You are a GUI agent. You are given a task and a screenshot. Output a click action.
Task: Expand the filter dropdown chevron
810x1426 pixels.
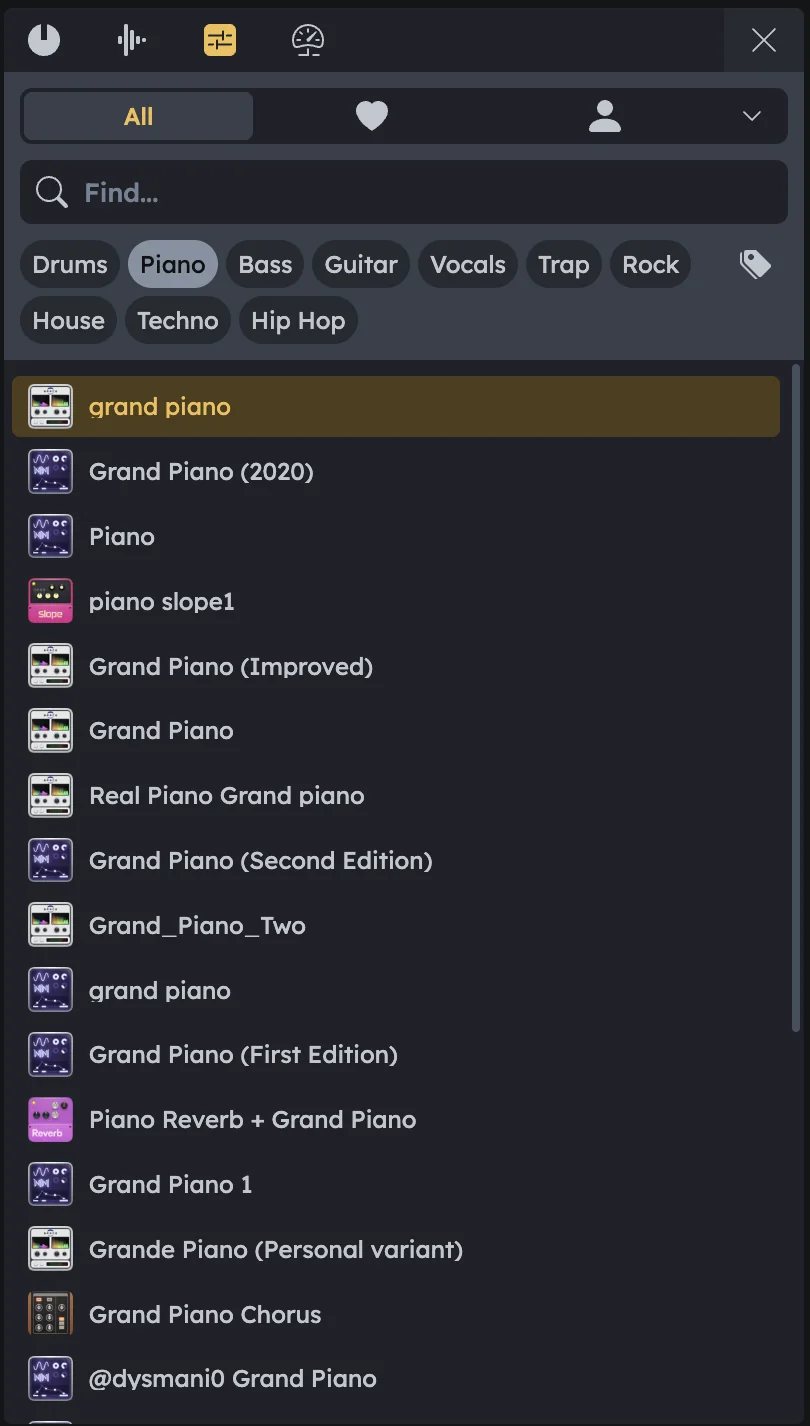pyautogui.click(x=751, y=116)
